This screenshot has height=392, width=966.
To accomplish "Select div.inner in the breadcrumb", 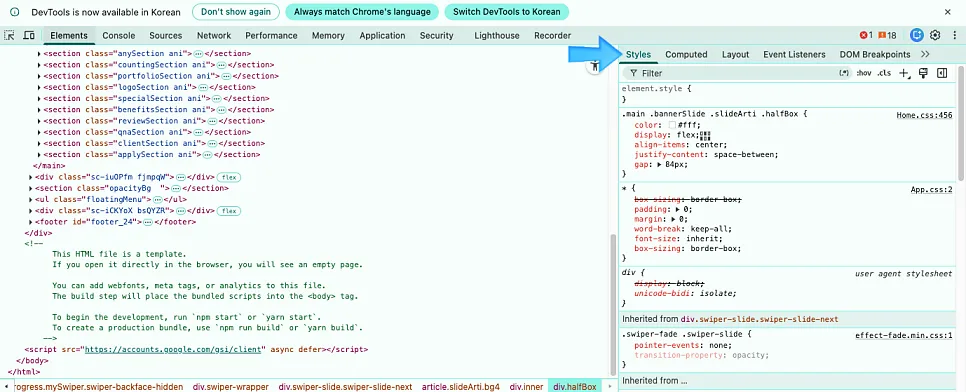I will click(x=527, y=387).
